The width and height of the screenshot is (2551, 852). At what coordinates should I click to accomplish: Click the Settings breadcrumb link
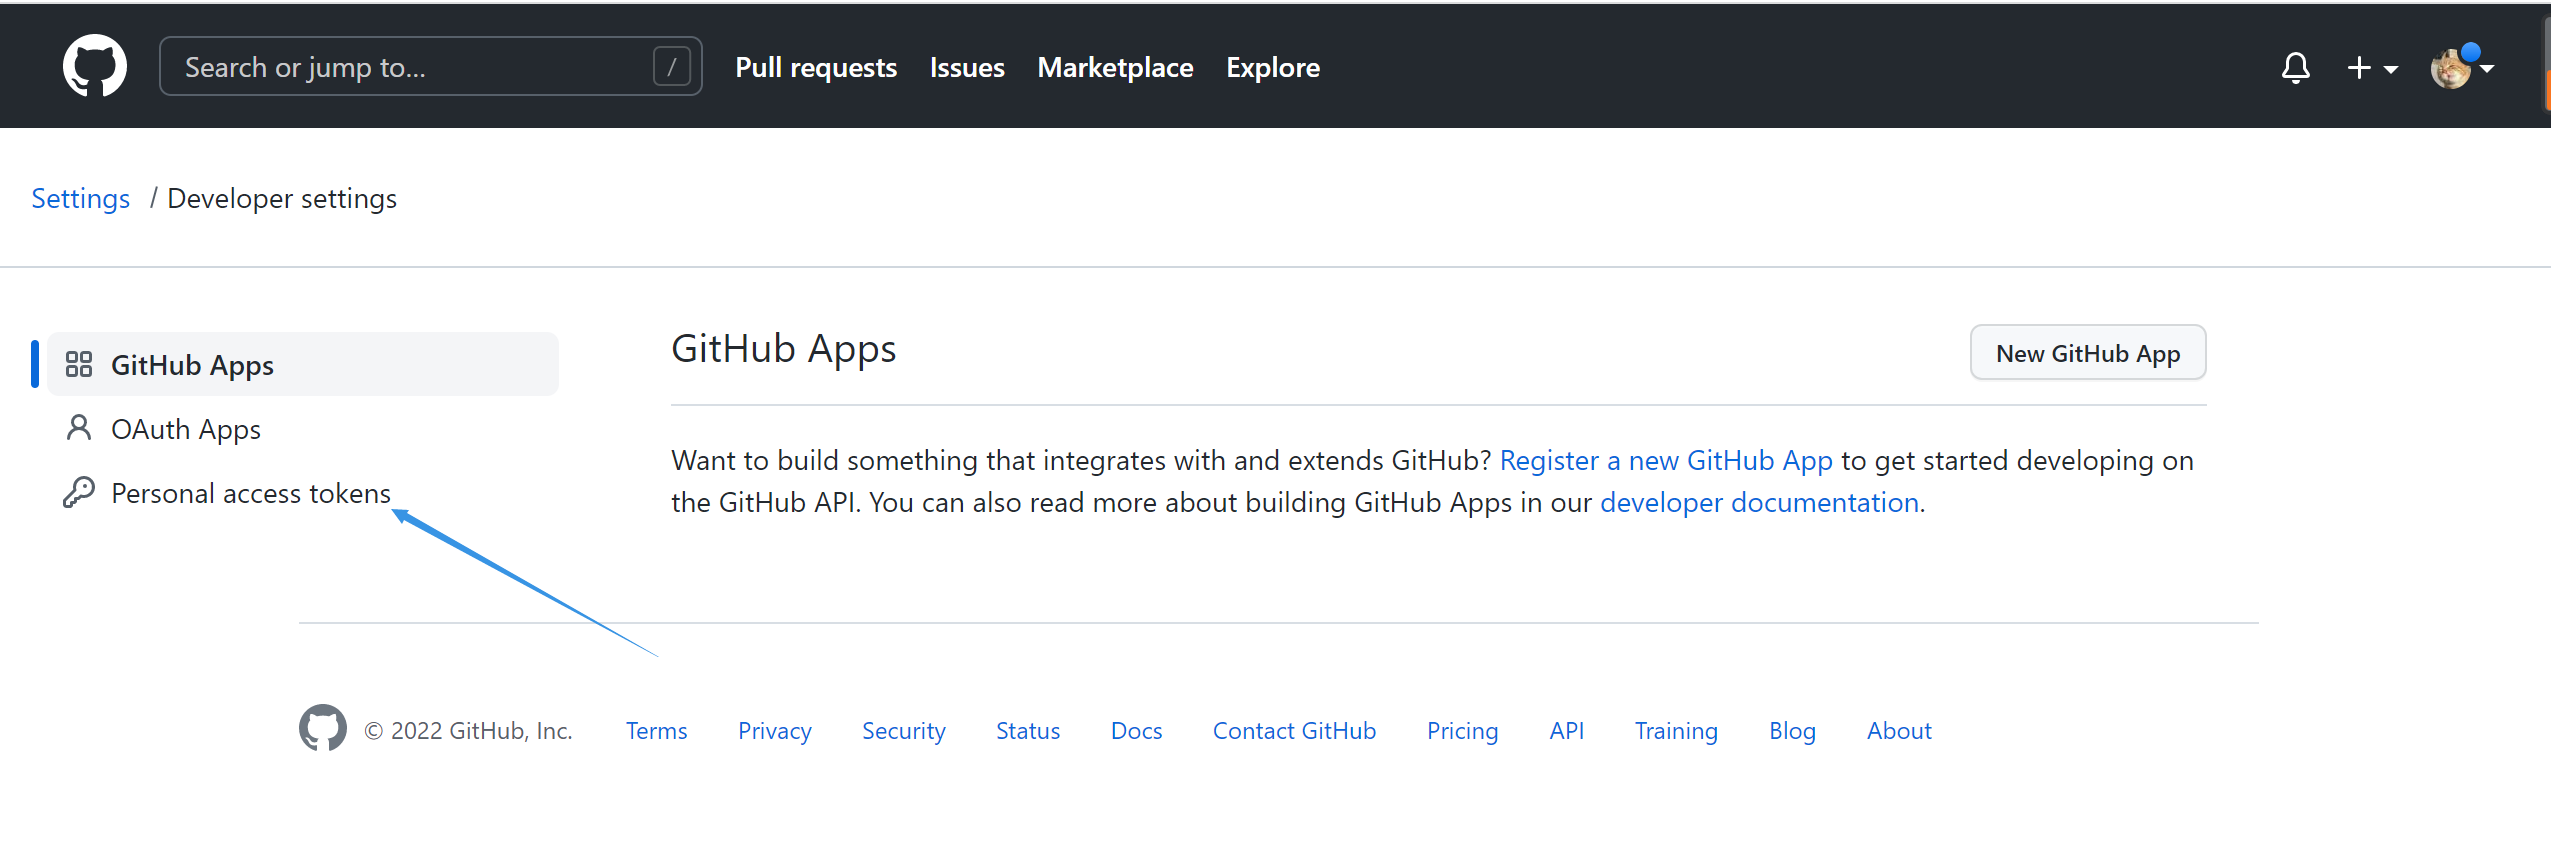tap(81, 198)
